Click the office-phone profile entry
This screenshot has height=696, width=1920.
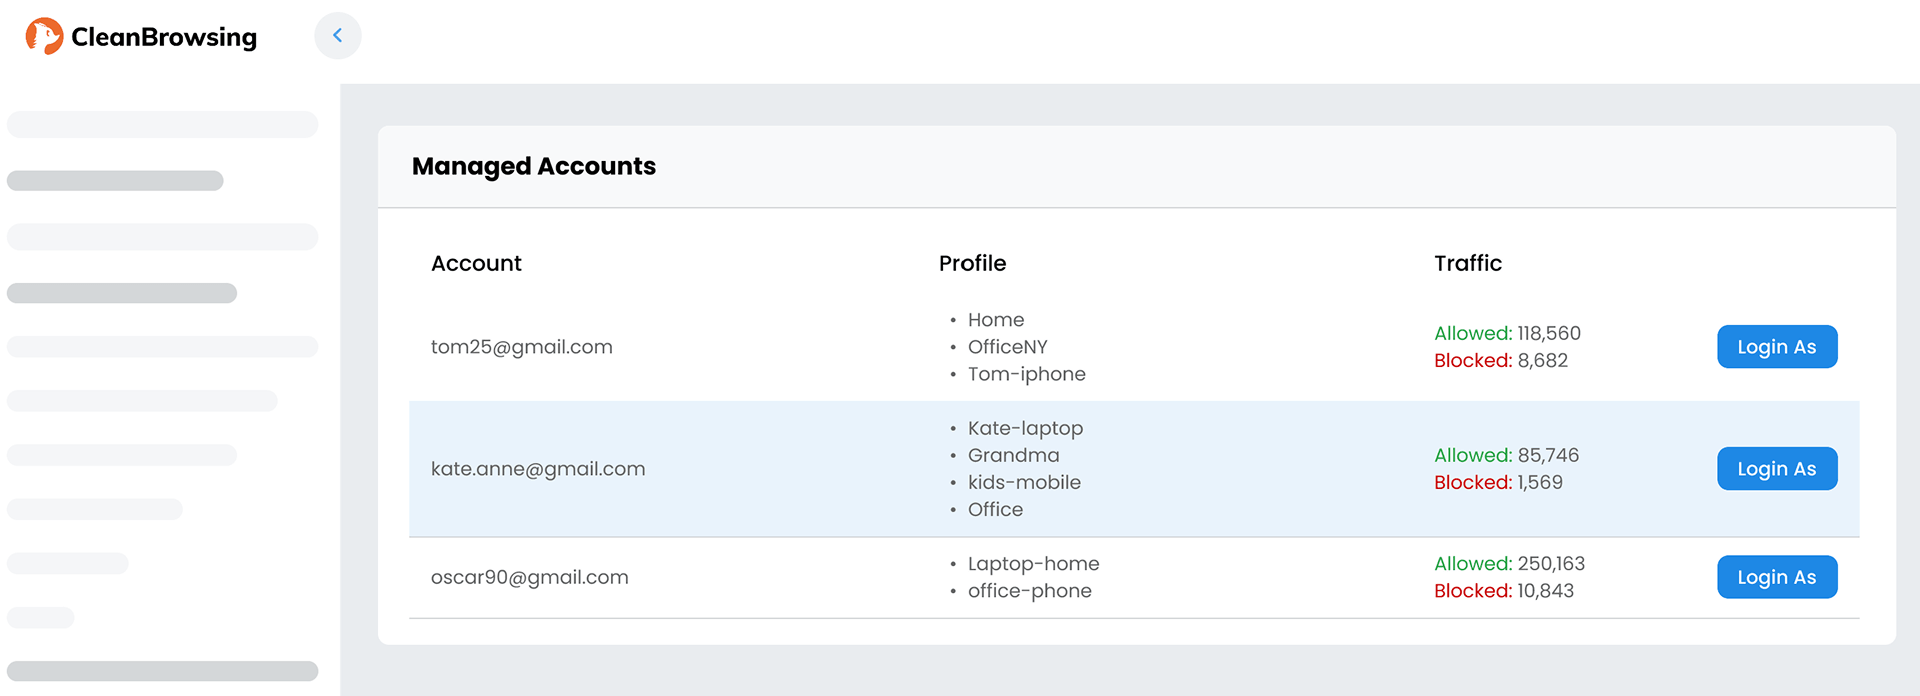[x=1029, y=591]
